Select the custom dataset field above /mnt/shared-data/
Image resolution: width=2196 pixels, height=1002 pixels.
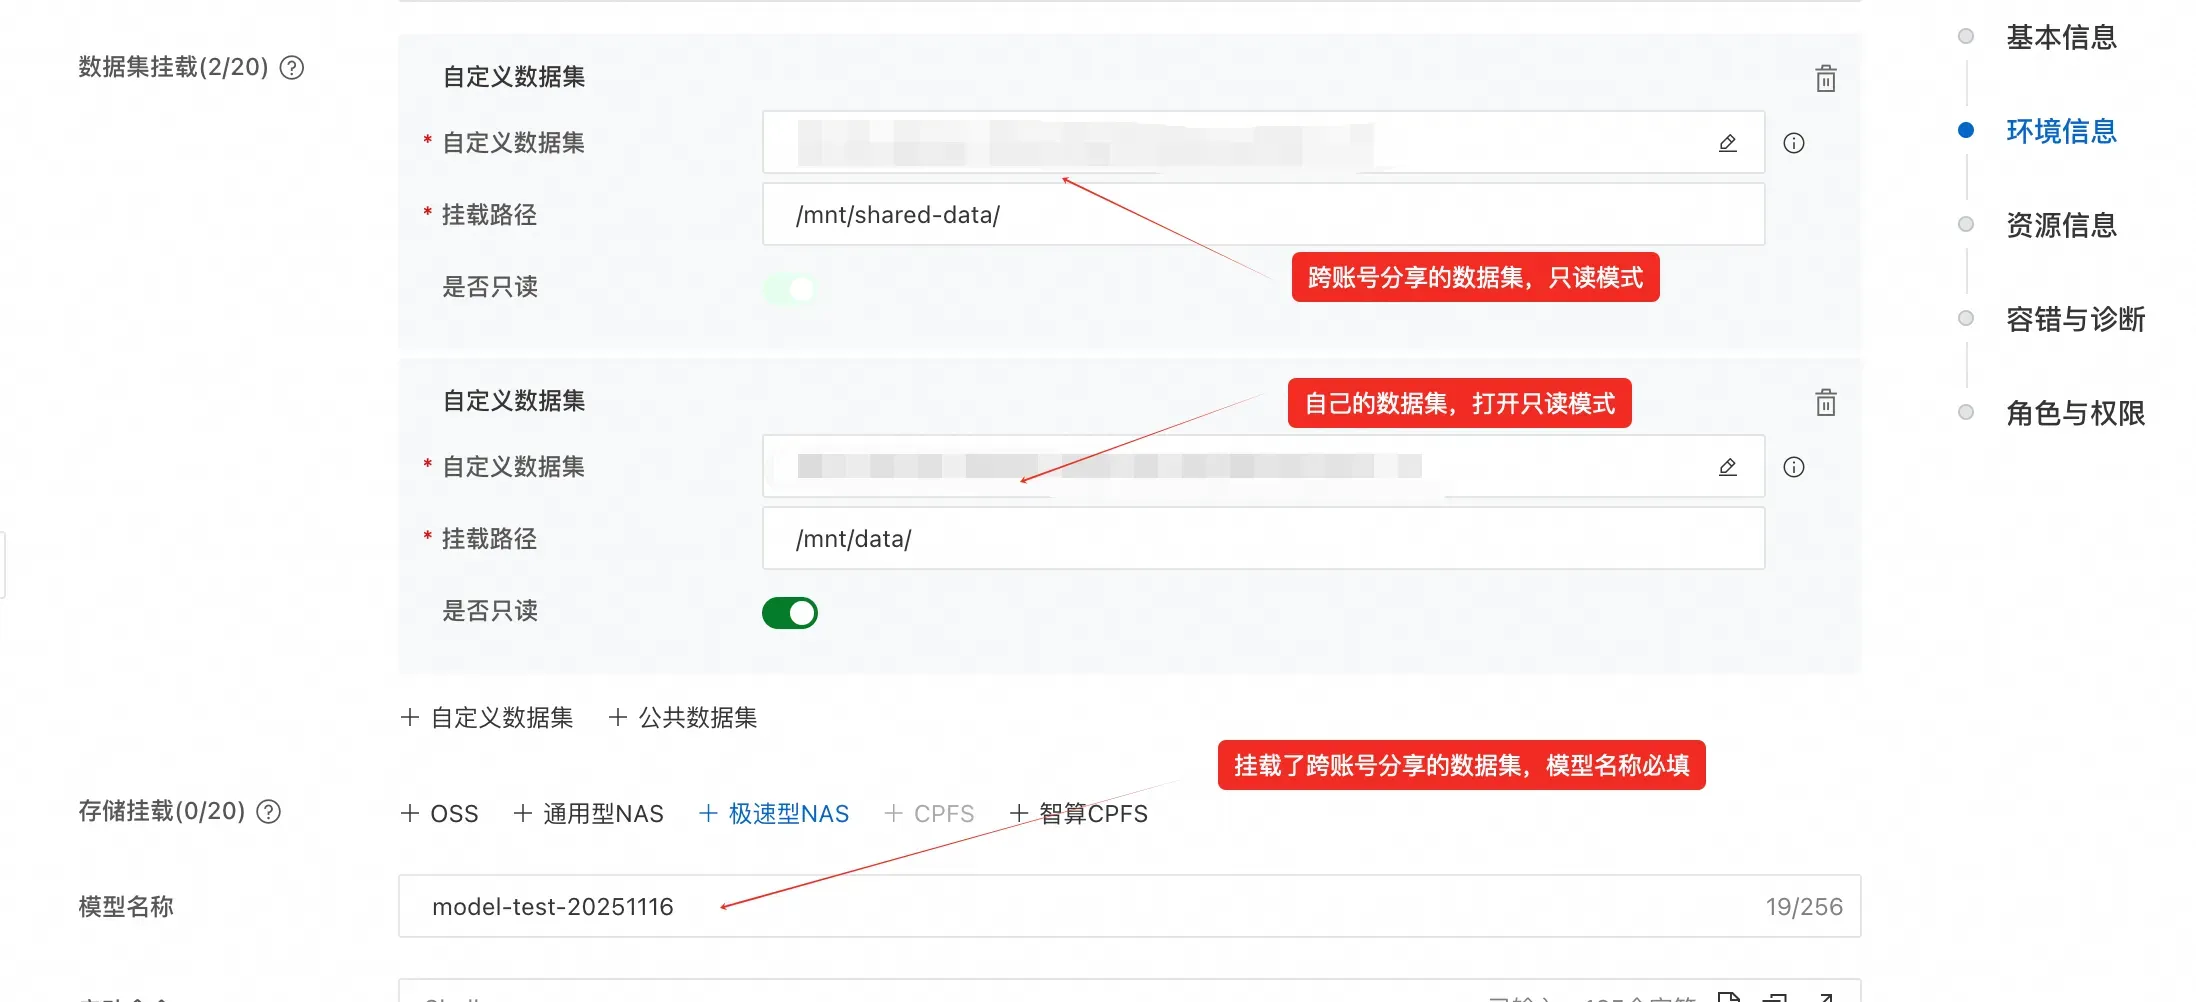pyautogui.click(x=1264, y=142)
